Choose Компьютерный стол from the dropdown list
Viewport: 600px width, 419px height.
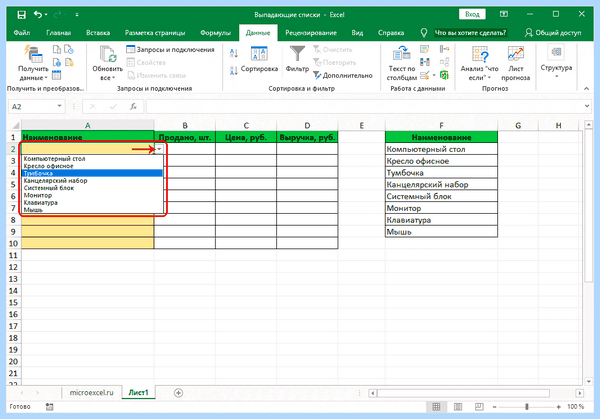[93, 158]
